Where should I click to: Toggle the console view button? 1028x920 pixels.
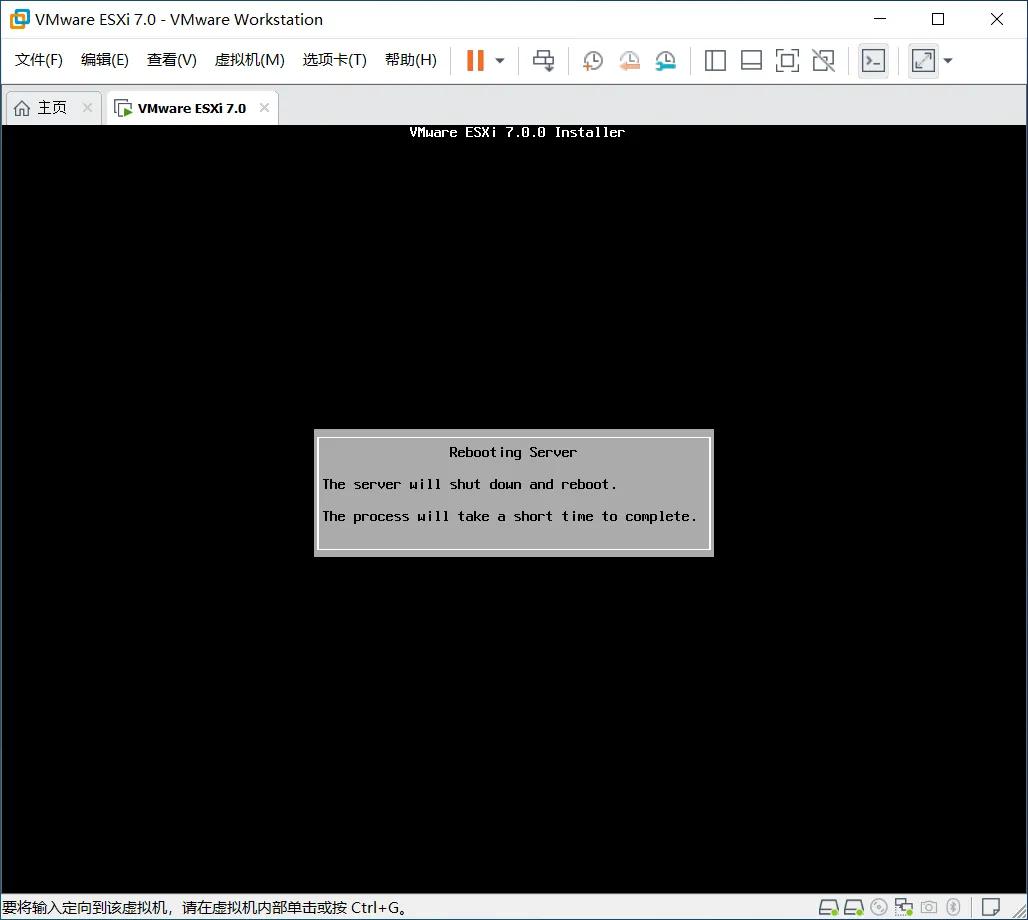point(873,60)
